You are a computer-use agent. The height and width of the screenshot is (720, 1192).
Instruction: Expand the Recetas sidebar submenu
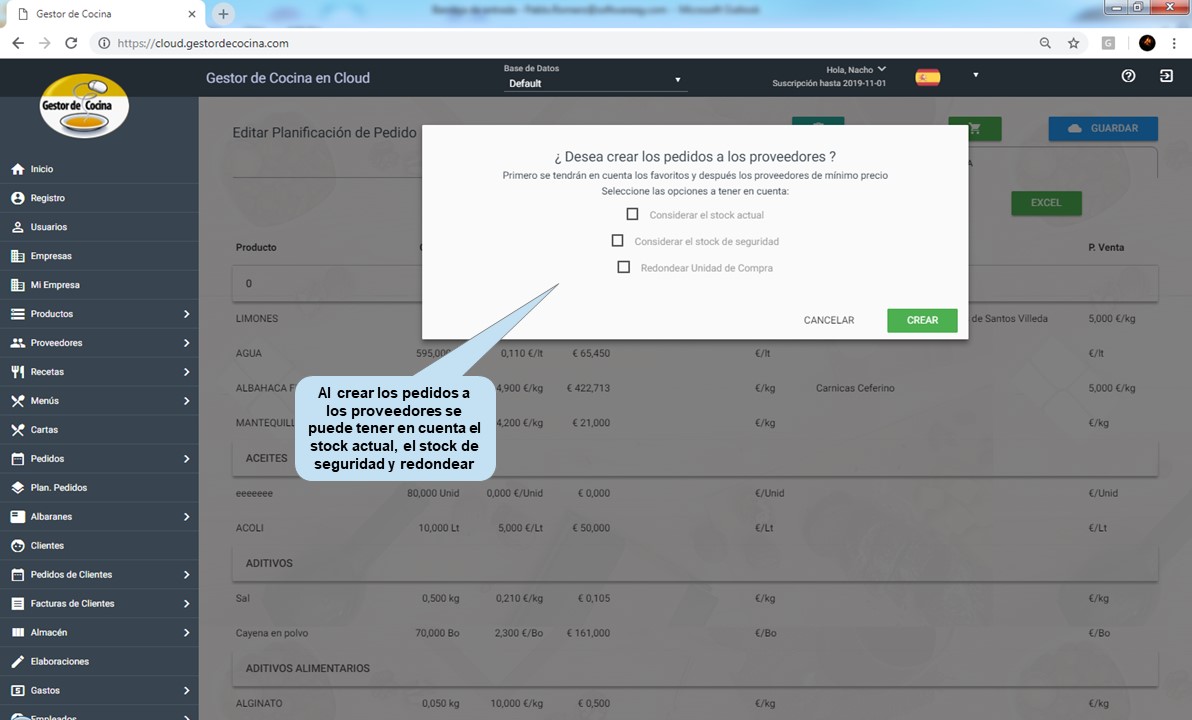186,372
